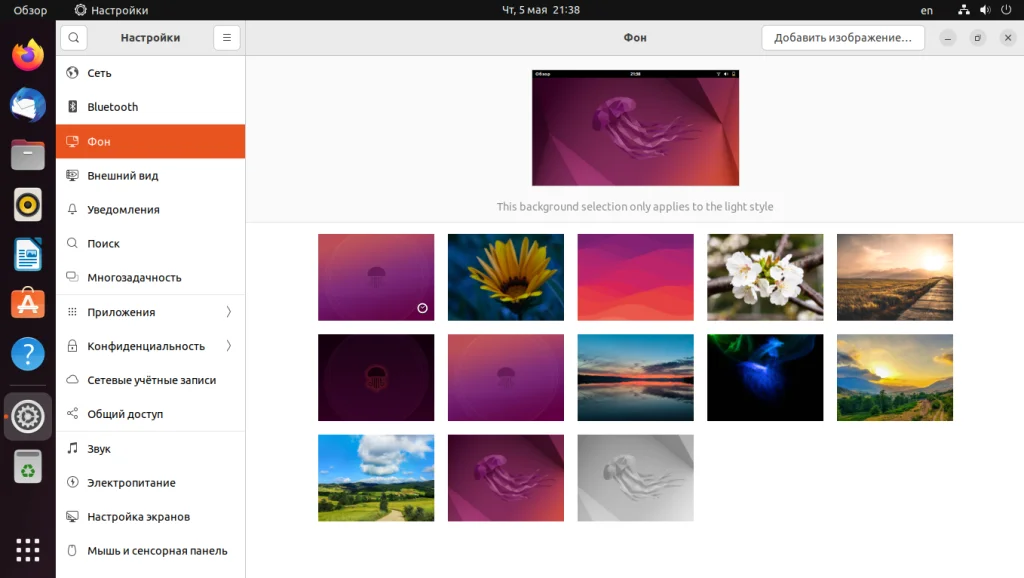
Task: Click the Сеть globe icon in sidebar
Action: 71,72
